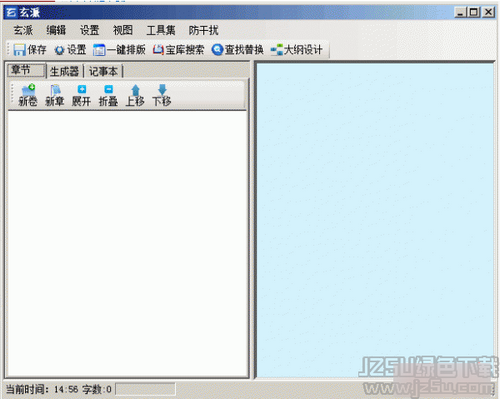Screen dimensions: 500x399
Task: Open the 防干扰 menu
Action: [203, 30]
